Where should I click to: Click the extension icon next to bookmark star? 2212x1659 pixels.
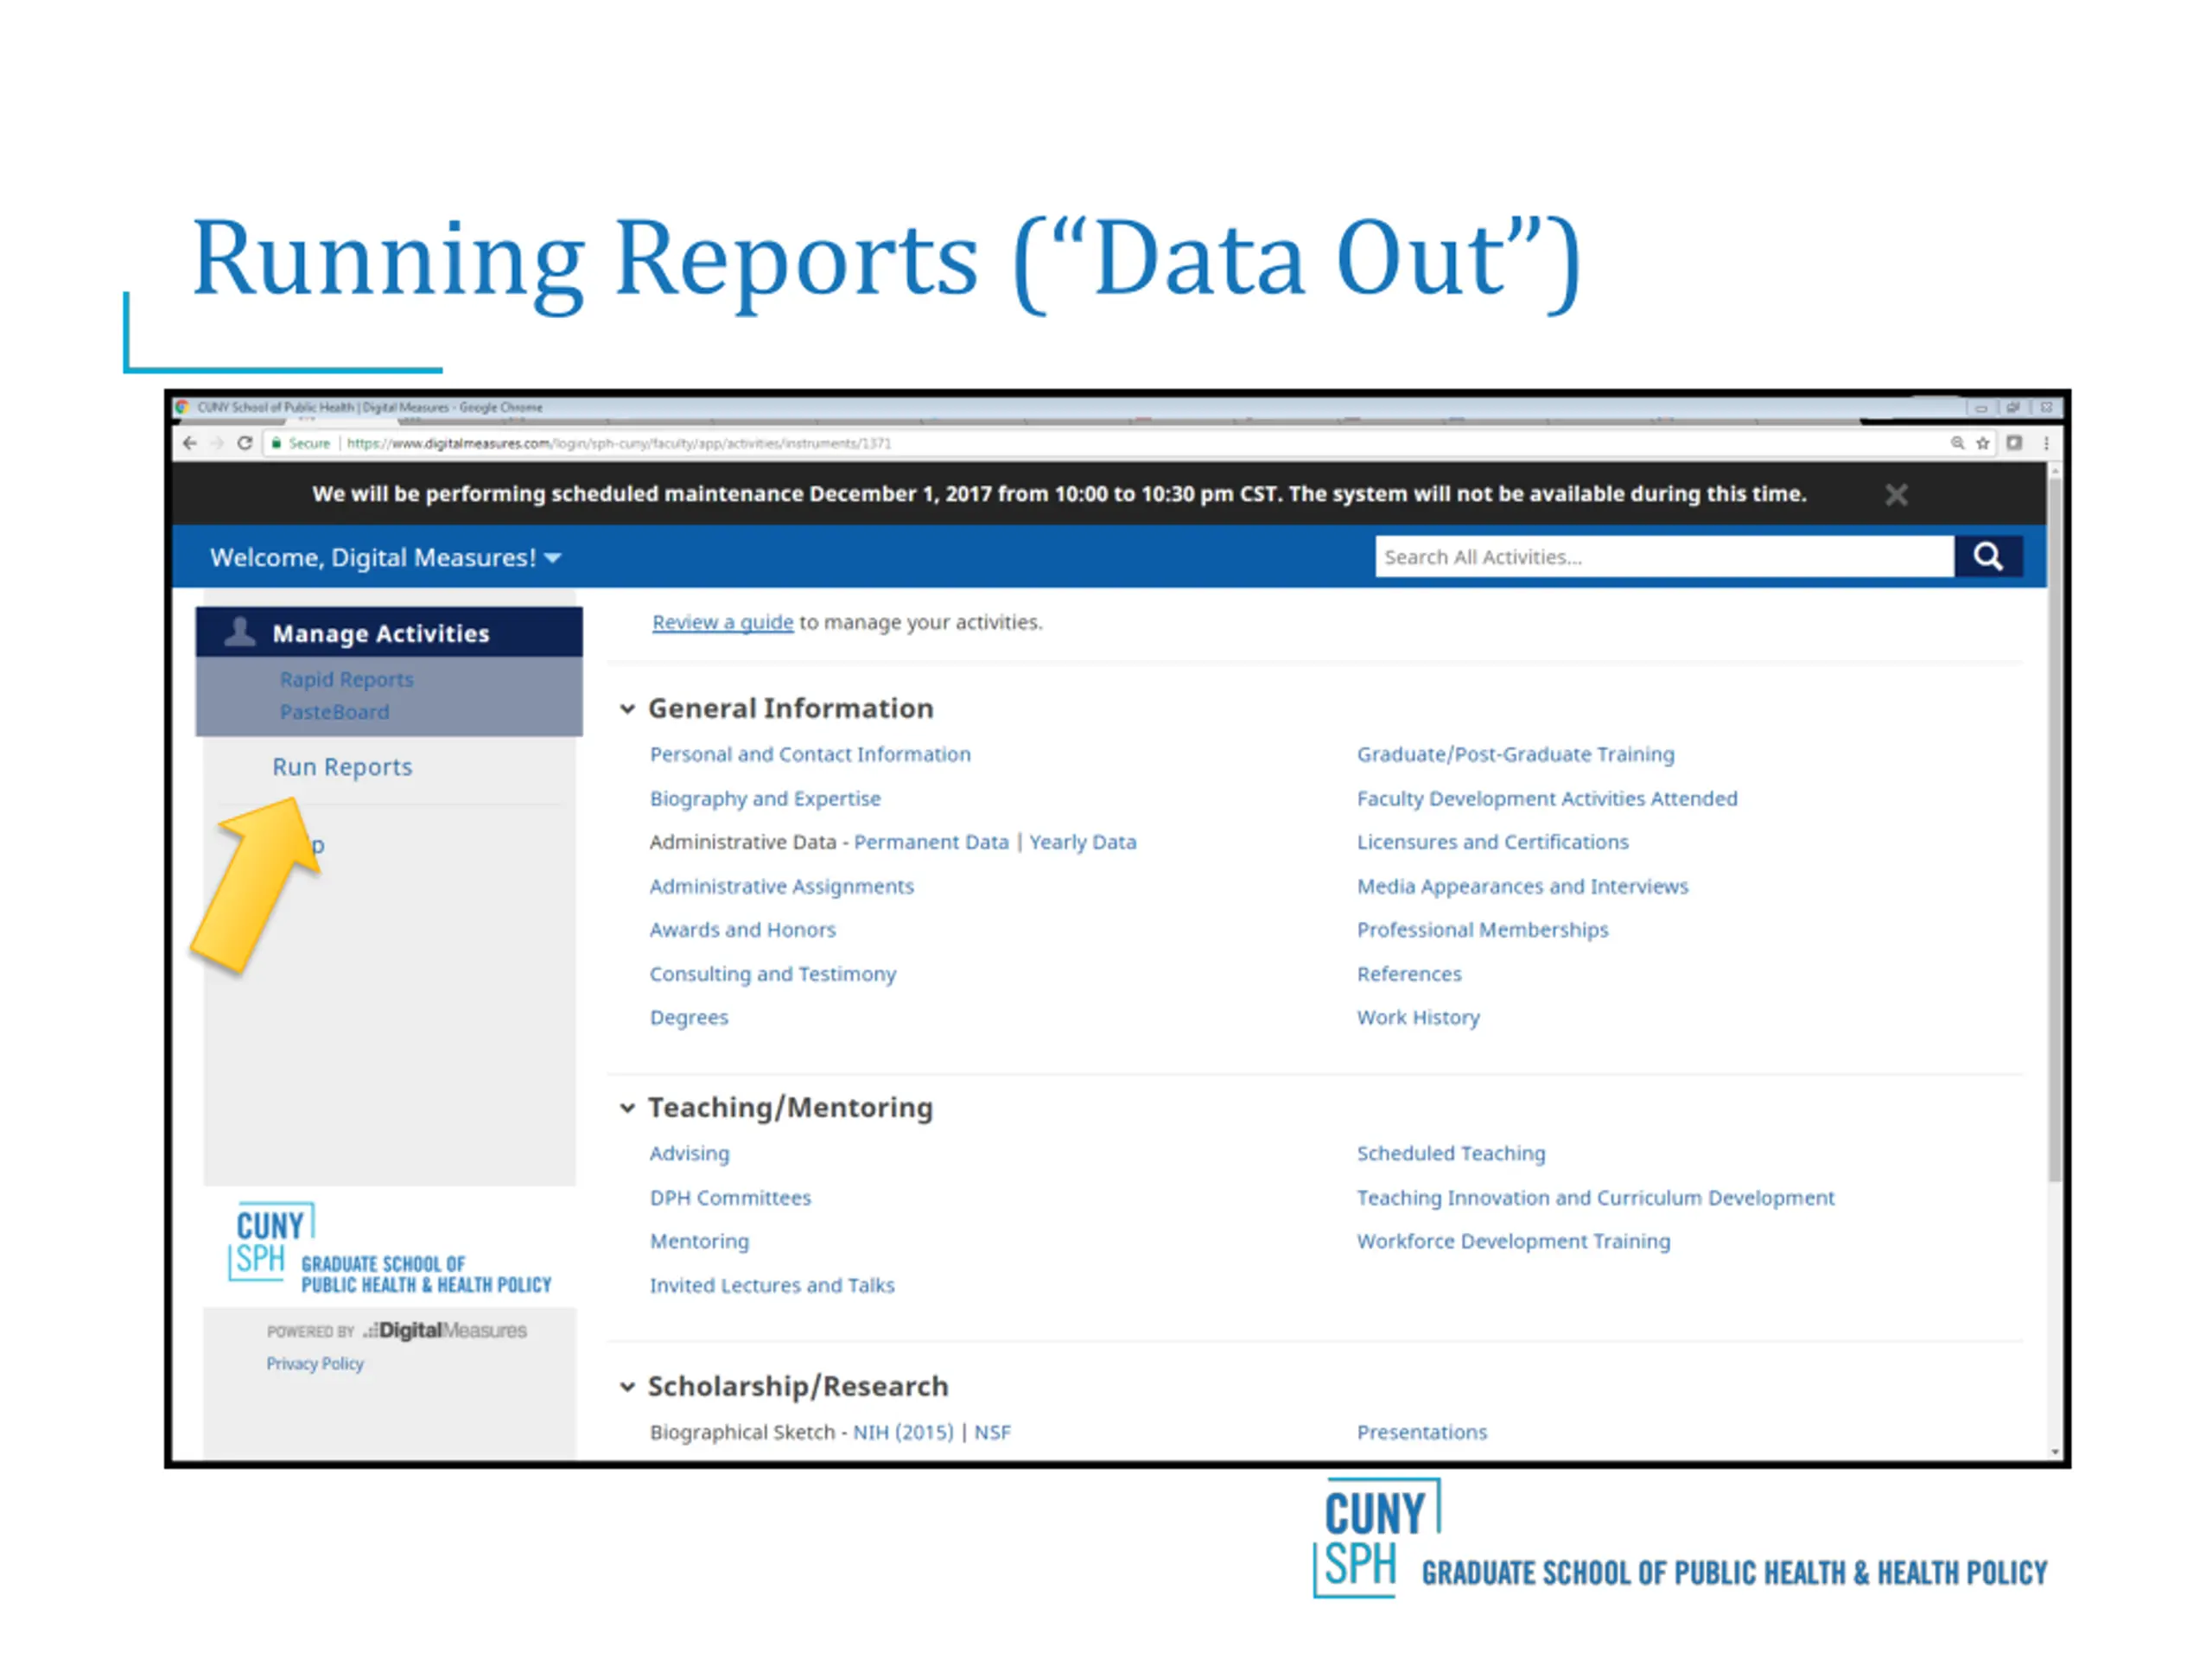coord(2014,443)
